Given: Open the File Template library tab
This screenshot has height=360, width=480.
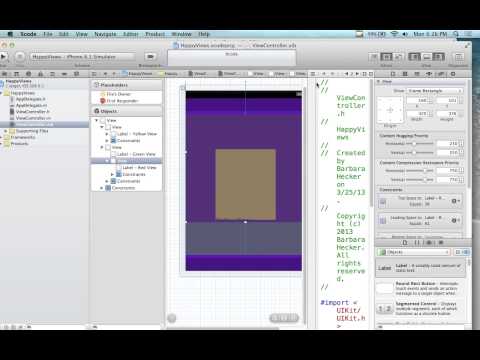Looking at the screenshot, I should 405,243.
